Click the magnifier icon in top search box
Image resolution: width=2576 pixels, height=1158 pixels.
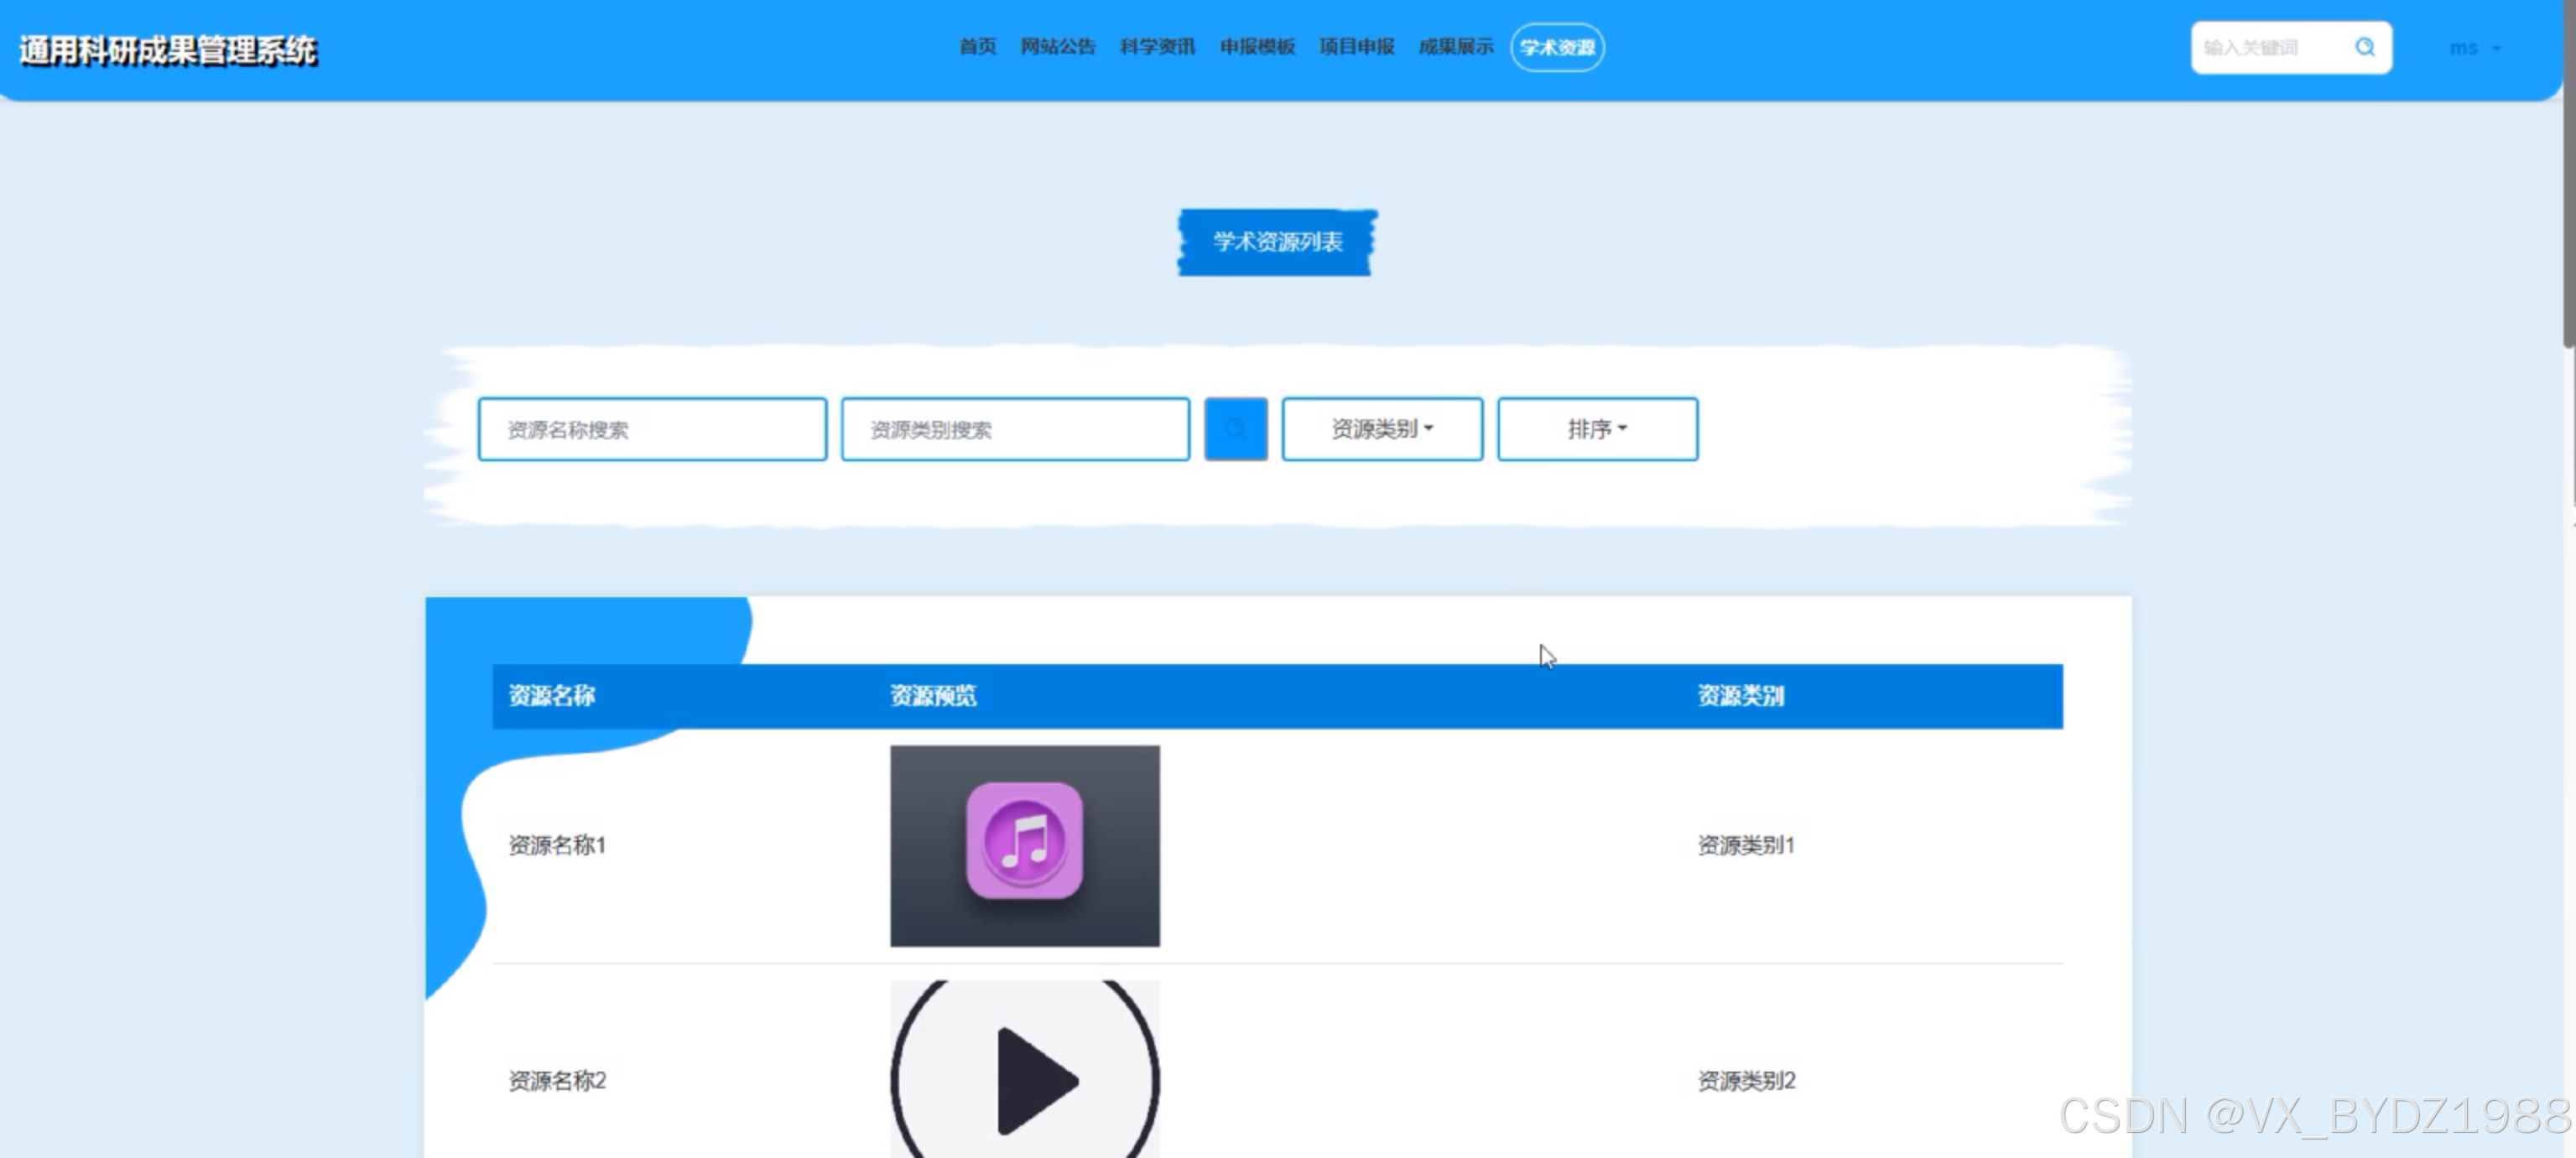click(2364, 47)
